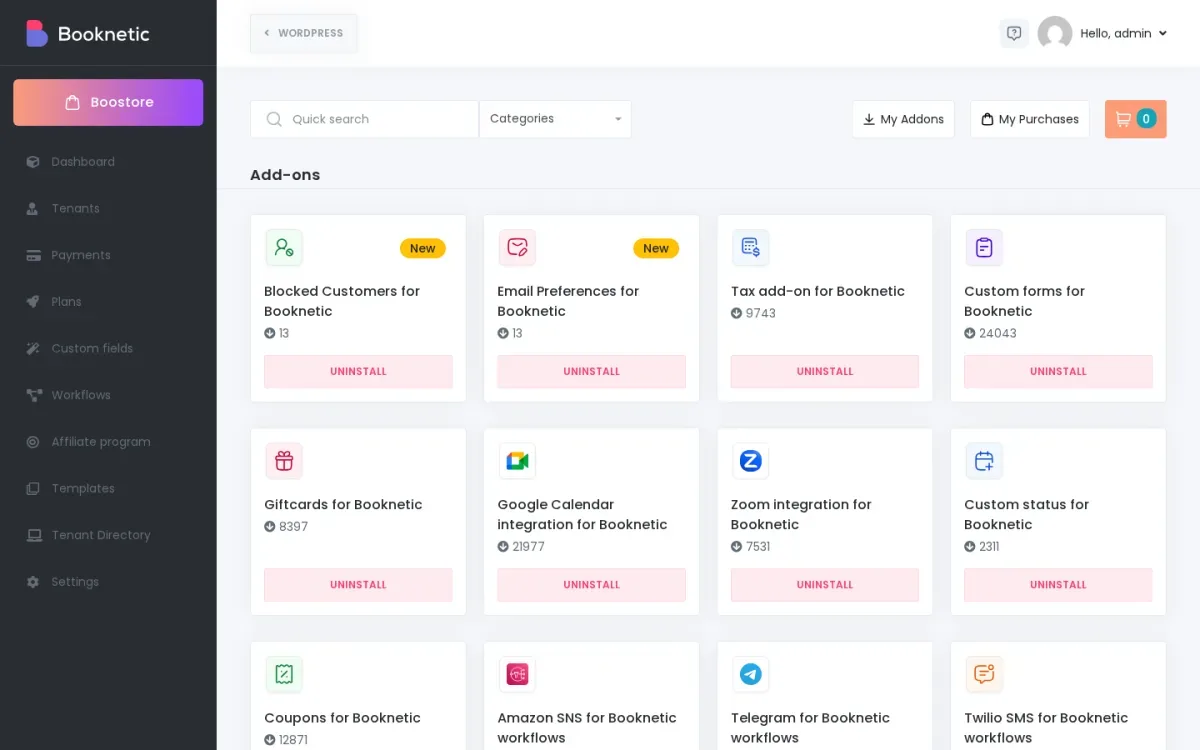This screenshot has width=1200, height=750.
Task: Click the Tax add-on for Booknetic title
Action: coord(818,291)
